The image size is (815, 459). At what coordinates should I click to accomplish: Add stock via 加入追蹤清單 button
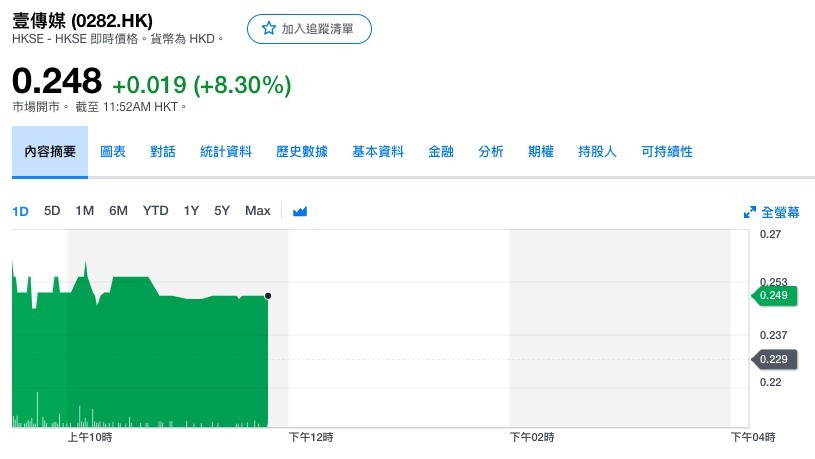[309, 29]
